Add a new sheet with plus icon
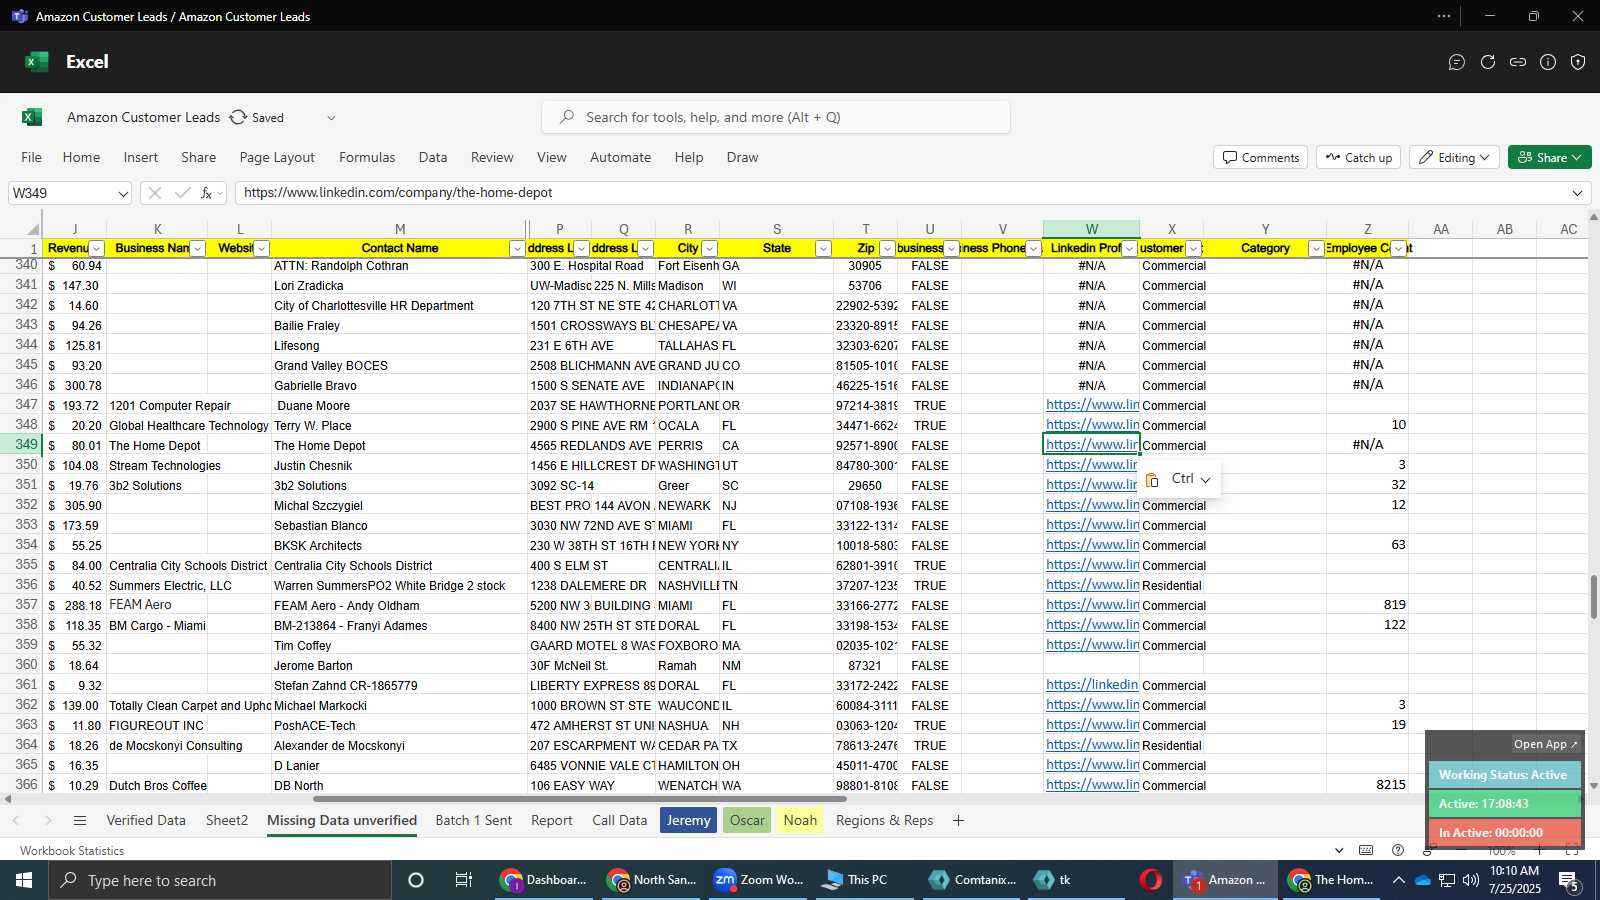 coord(958,821)
